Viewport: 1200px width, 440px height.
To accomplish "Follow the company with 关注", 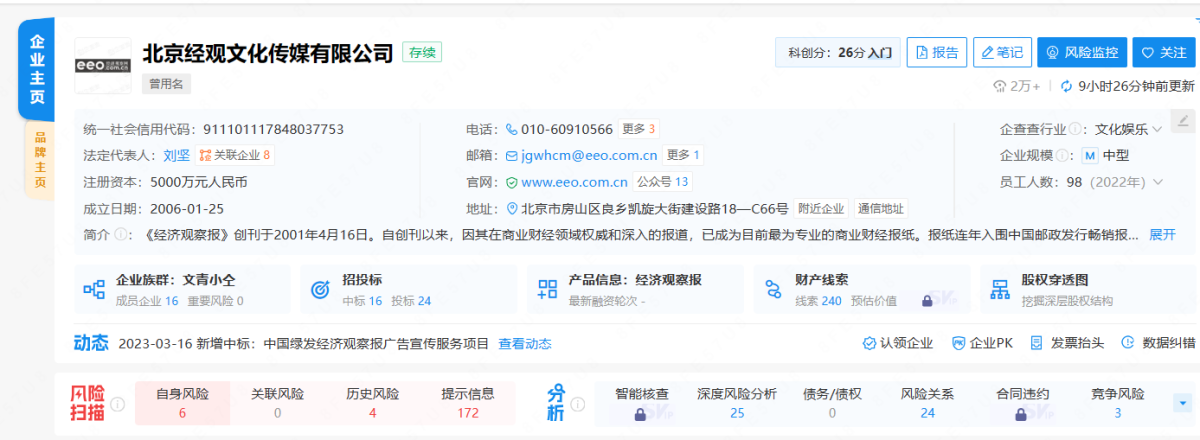I will pyautogui.click(x=1163, y=52).
